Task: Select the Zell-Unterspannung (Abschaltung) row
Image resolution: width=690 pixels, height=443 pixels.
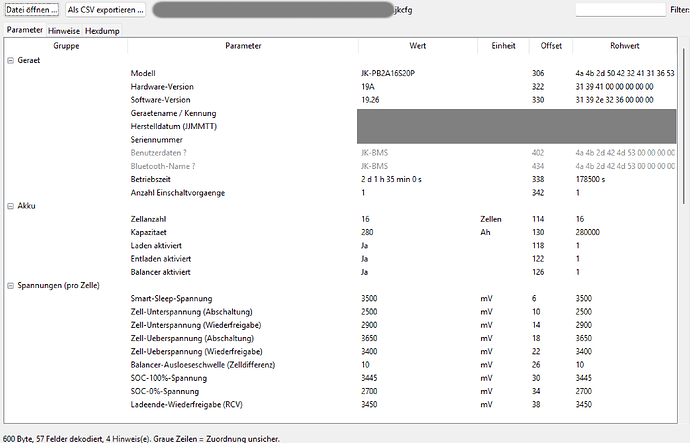Action: pyautogui.click(x=340, y=312)
